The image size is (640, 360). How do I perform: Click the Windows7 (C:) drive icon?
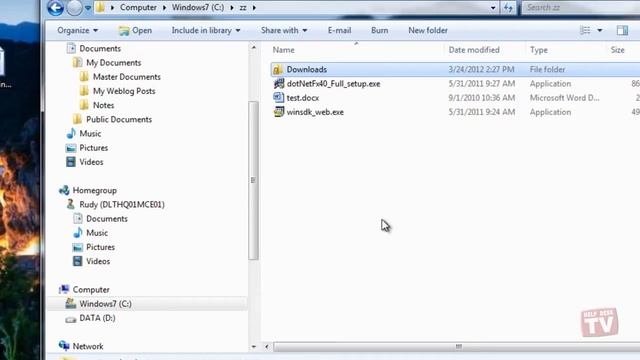[x=71, y=303]
